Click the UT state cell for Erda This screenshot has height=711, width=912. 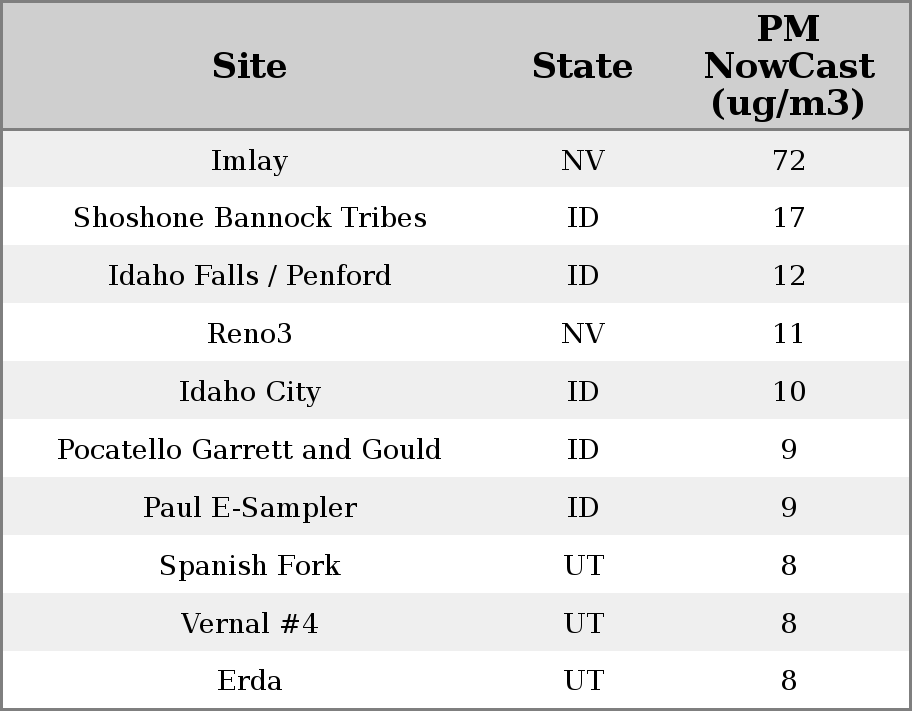tap(582, 681)
